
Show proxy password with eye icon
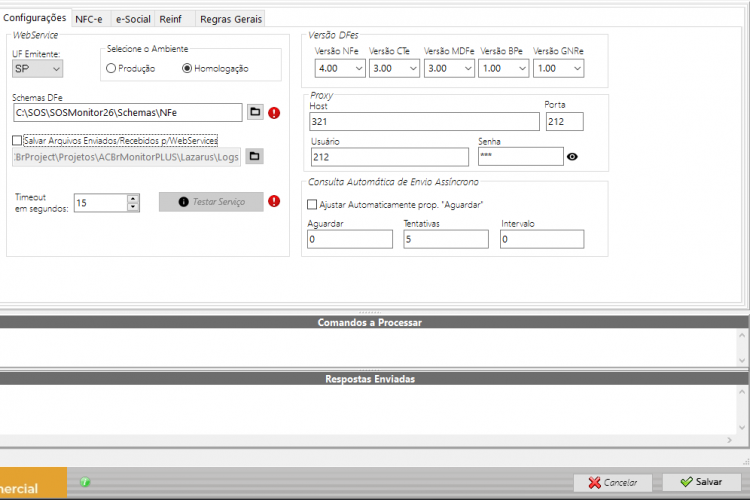(x=572, y=156)
